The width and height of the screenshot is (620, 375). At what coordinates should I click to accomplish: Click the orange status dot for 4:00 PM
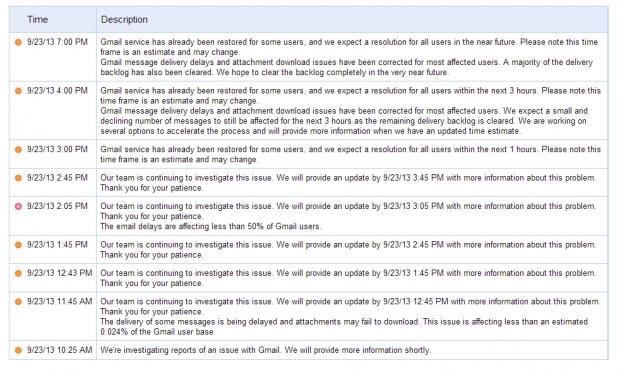point(18,91)
